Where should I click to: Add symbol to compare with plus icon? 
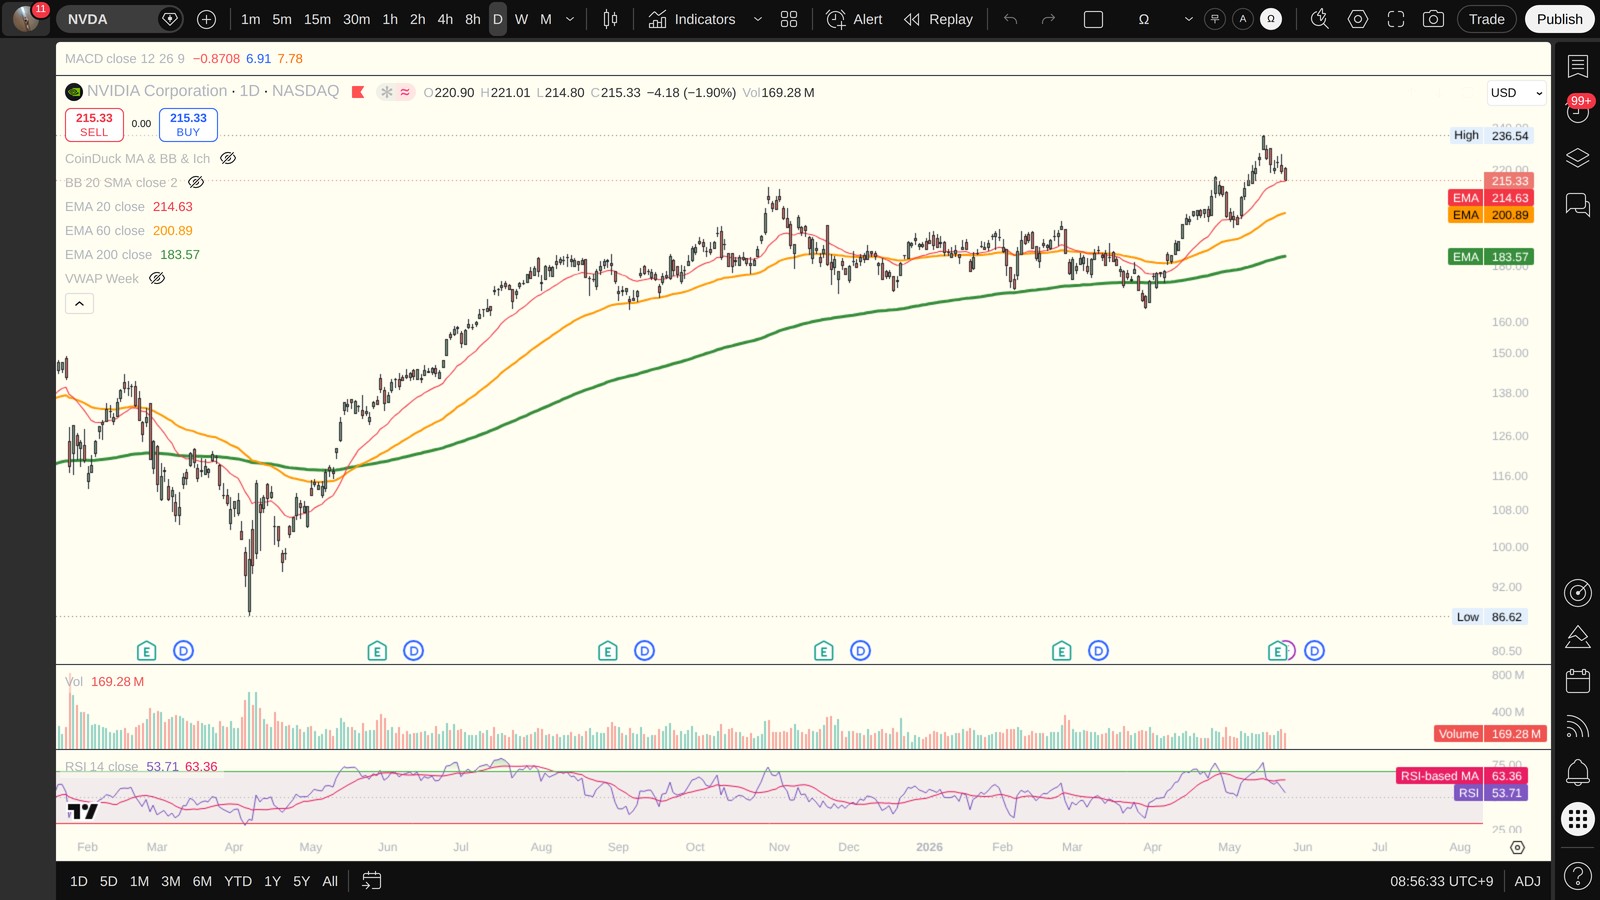[x=206, y=19]
